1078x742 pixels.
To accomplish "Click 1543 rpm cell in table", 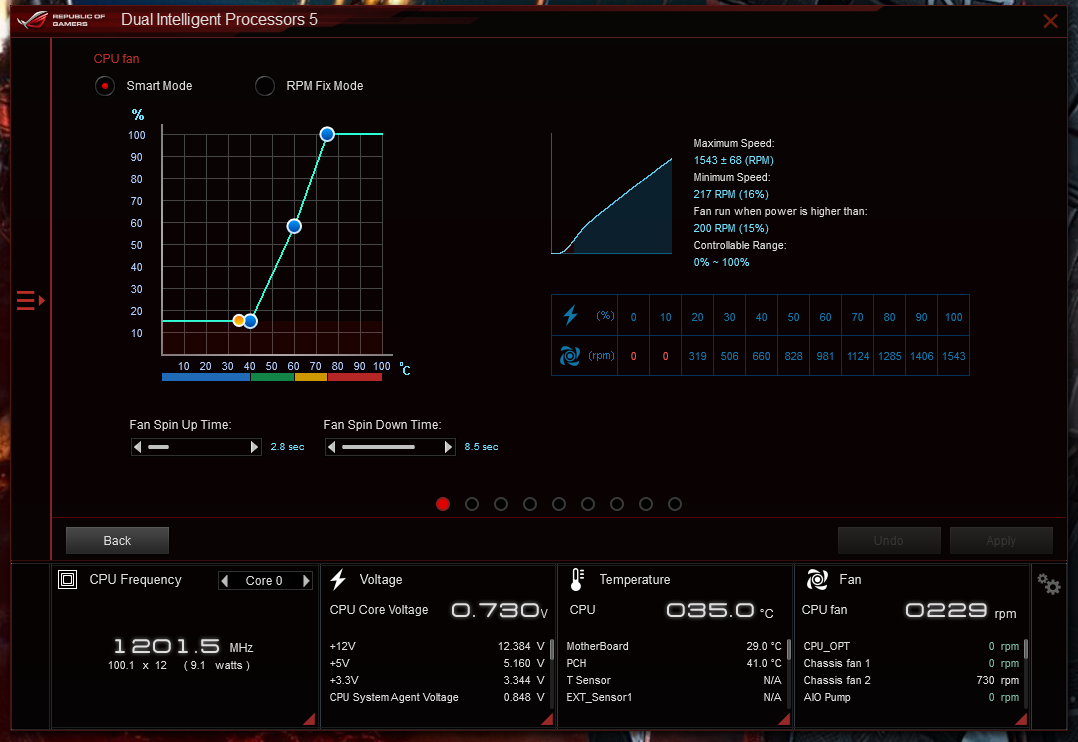I will pos(954,356).
